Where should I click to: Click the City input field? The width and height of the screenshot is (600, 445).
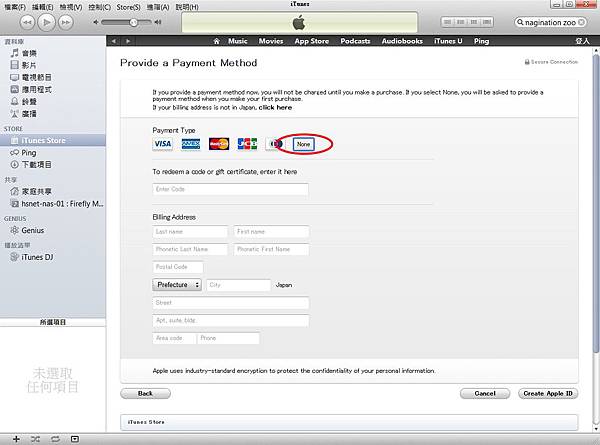coord(239,285)
